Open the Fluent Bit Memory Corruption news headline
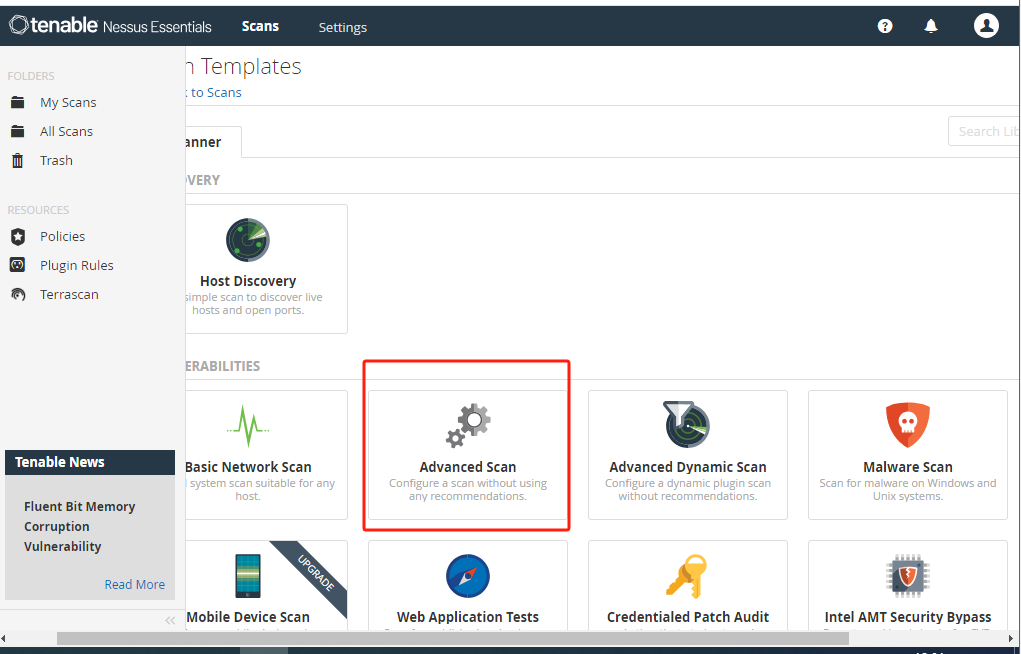Screen dimensions: 1021x654 point(79,526)
